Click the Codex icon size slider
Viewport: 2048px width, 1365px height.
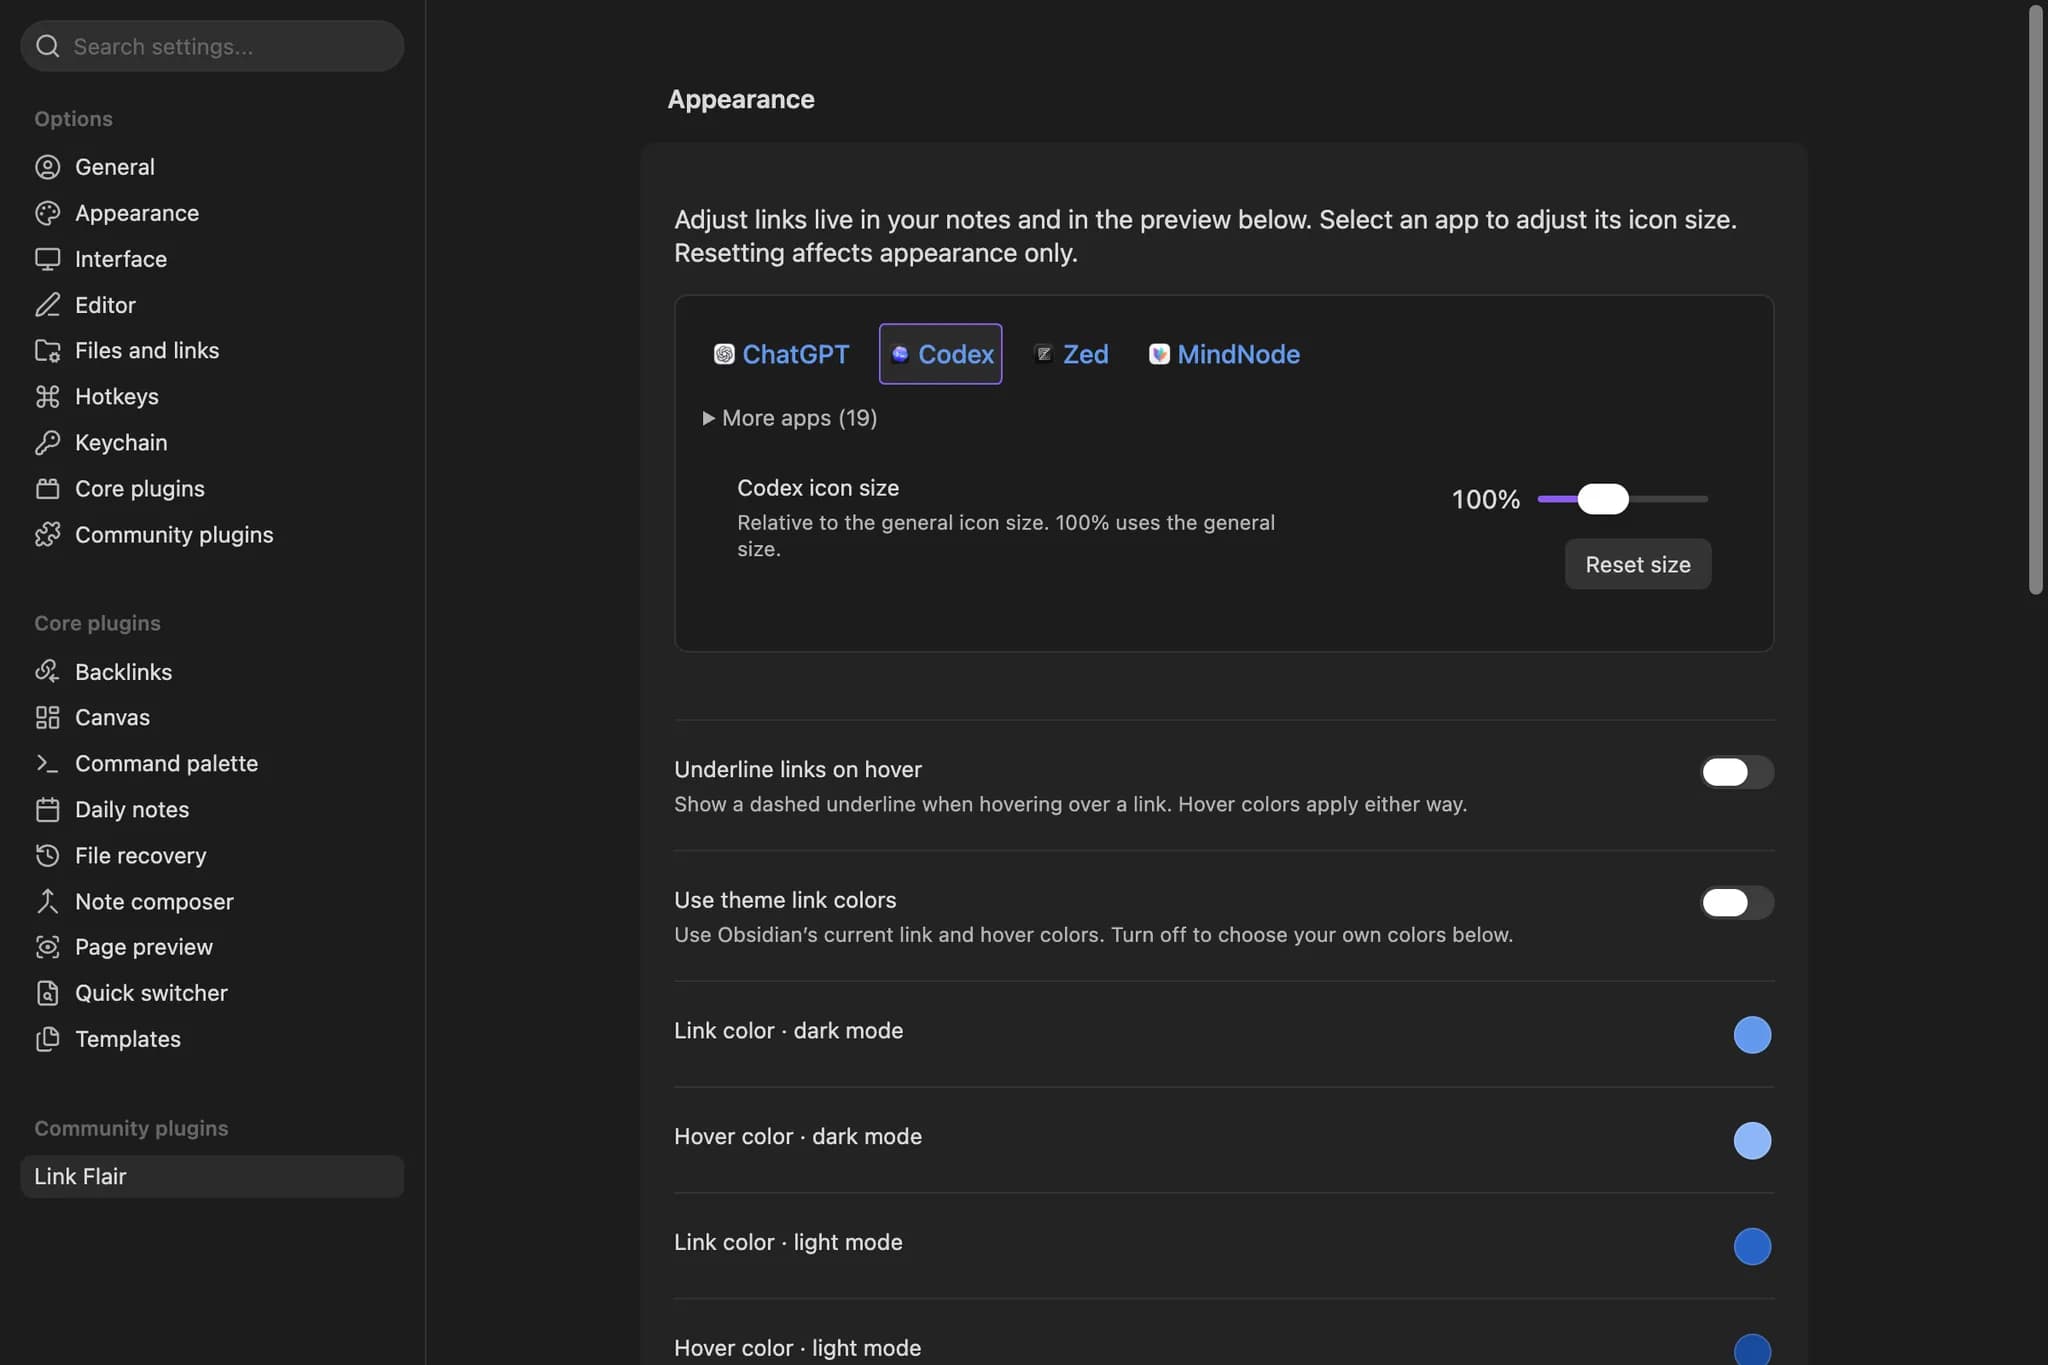pos(1623,499)
